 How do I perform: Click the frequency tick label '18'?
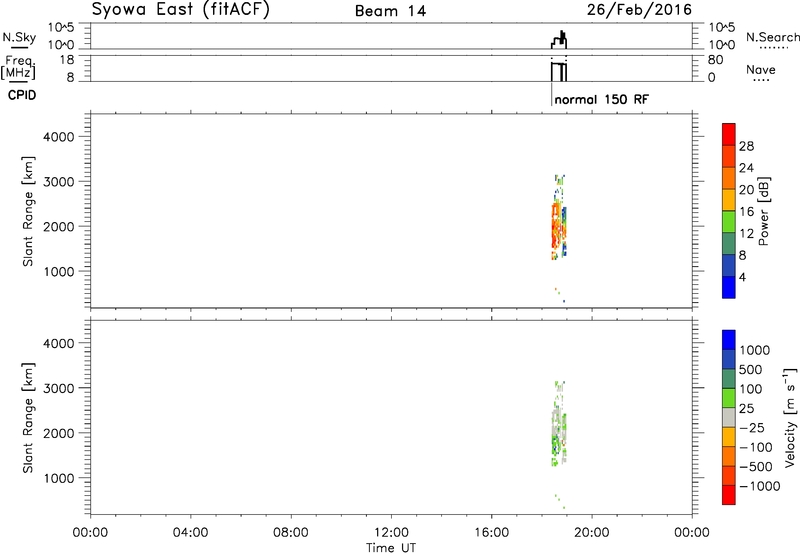point(66,60)
